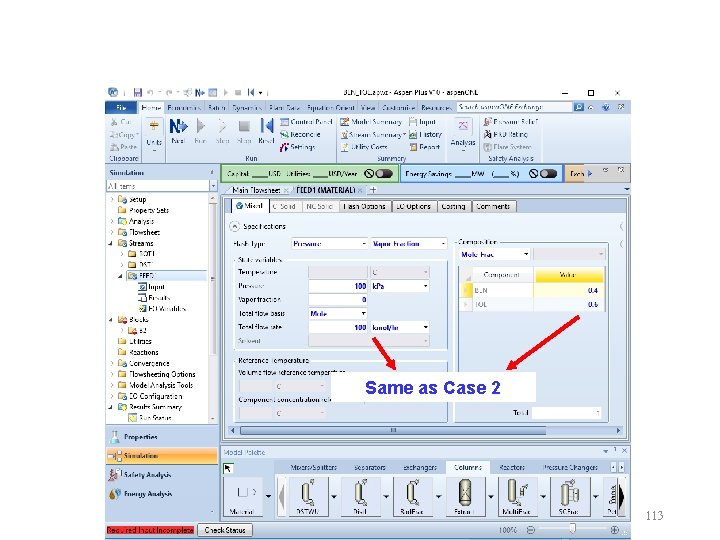Click the Check Status button
The width and height of the screenshot is (720, 540).
coord(225,530)
